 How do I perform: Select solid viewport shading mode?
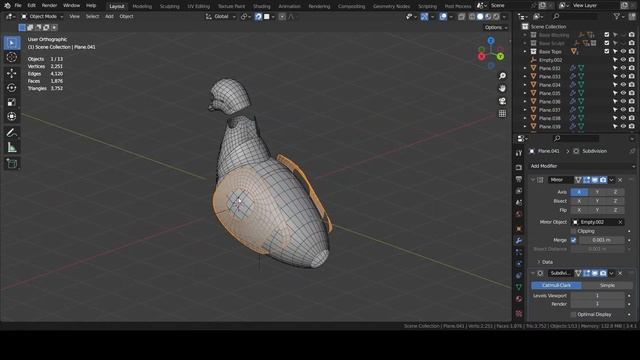(x=480, y=17)
